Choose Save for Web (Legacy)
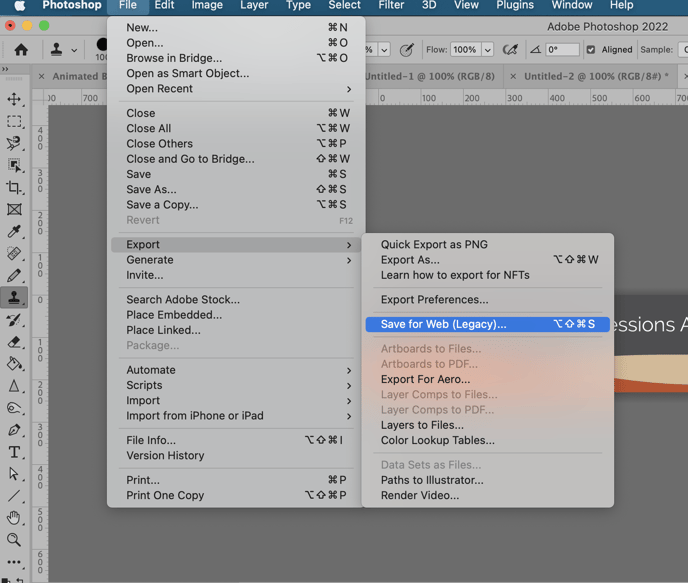This screenshot has height=583, width=688. (487, 324)
